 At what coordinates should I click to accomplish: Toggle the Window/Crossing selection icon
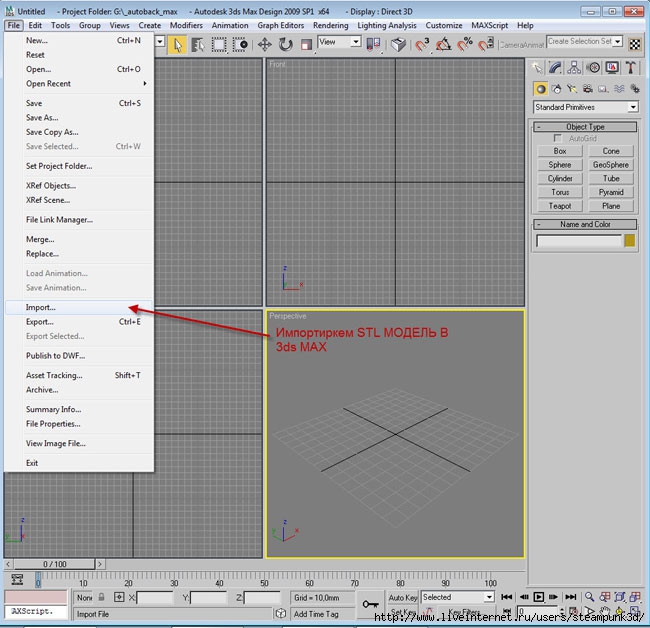click(240, 45)
